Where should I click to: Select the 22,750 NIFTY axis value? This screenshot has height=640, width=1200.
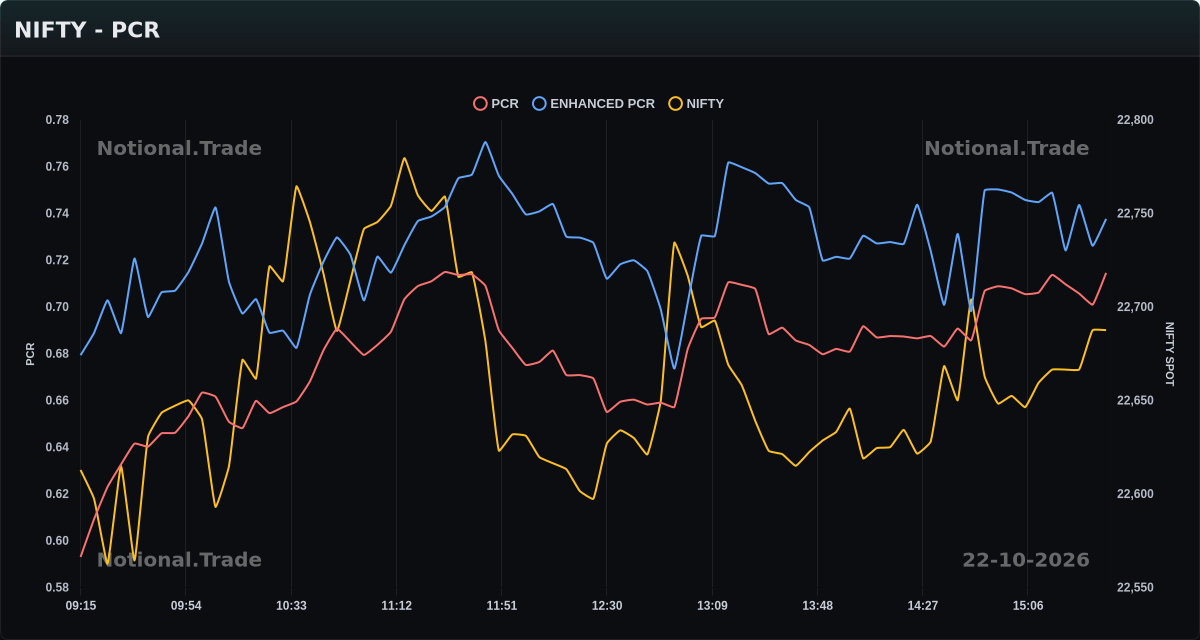coord(1135,214)
